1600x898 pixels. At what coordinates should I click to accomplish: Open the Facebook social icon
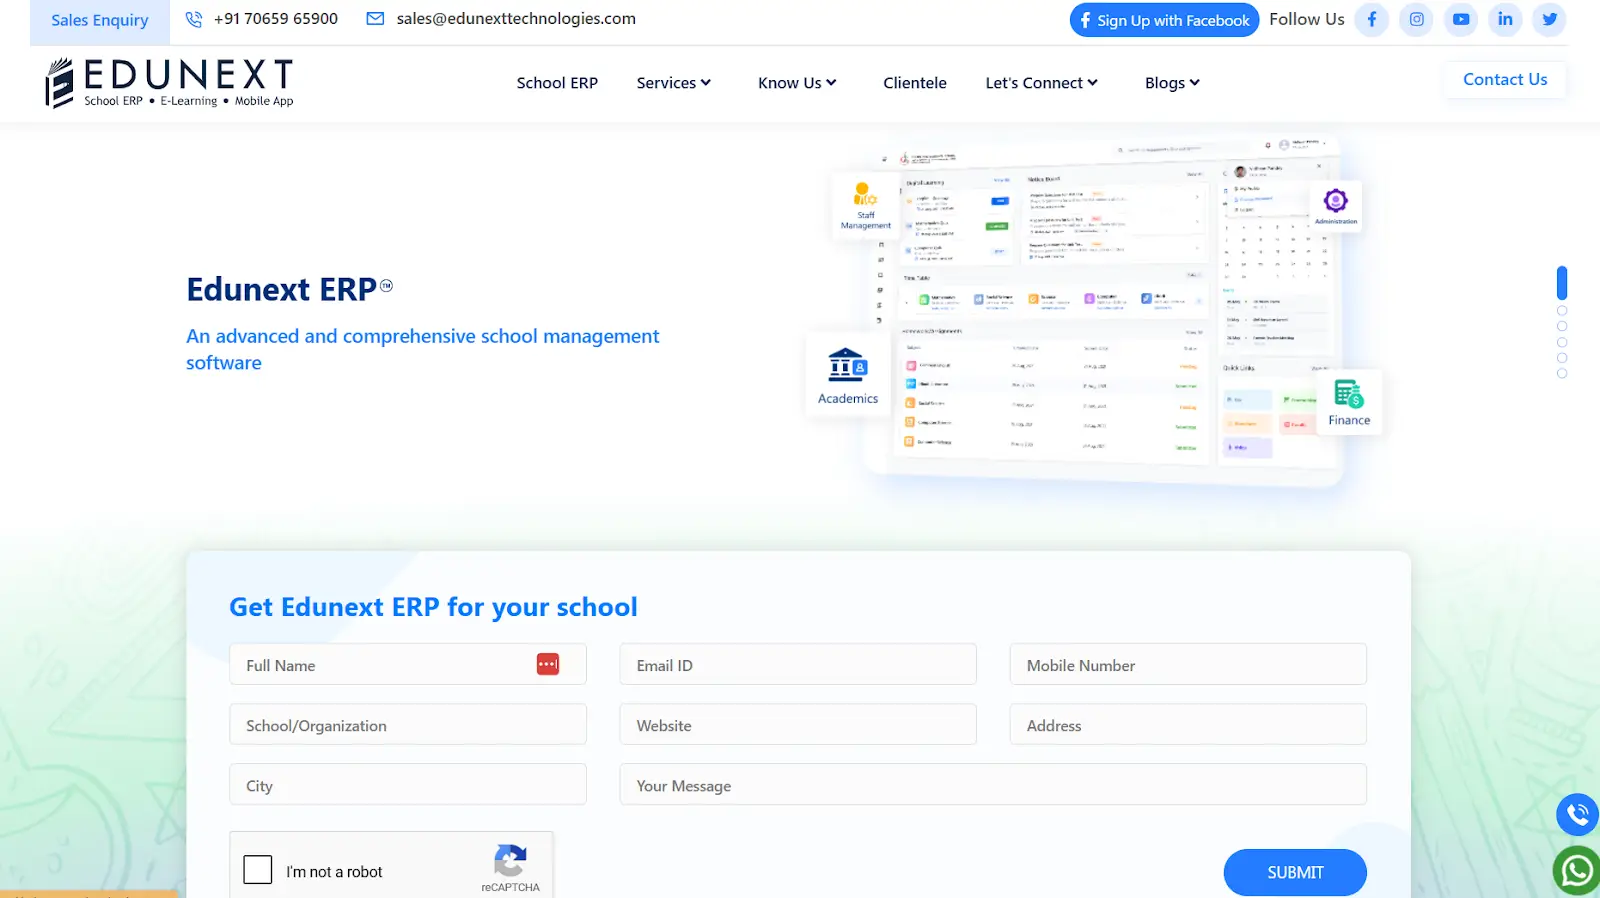tap(1372, 19)
